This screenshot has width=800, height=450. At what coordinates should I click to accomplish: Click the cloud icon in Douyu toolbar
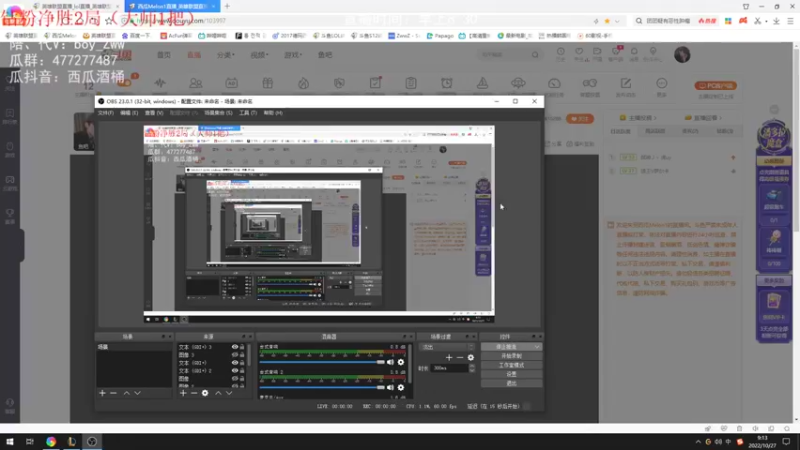point(518,83)
